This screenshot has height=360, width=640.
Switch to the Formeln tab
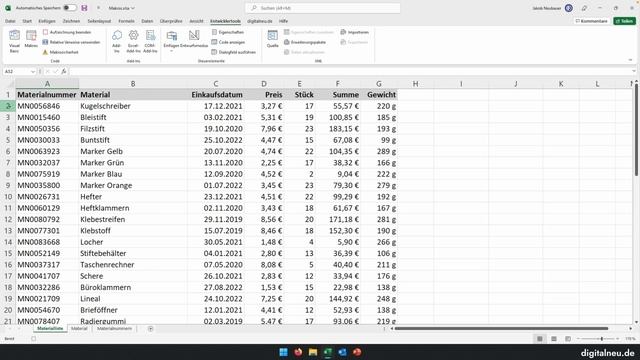[126, 21]
